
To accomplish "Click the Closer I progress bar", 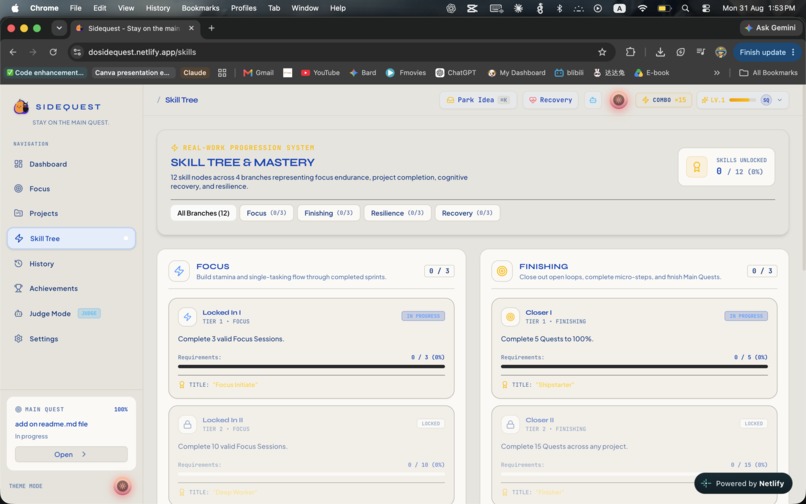I will tap(634, 367).
